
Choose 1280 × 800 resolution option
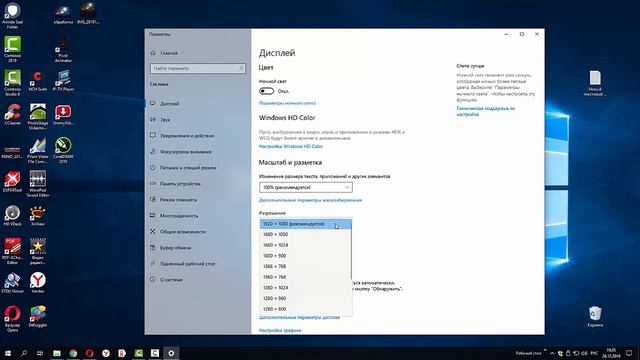(x=306, y=309)
